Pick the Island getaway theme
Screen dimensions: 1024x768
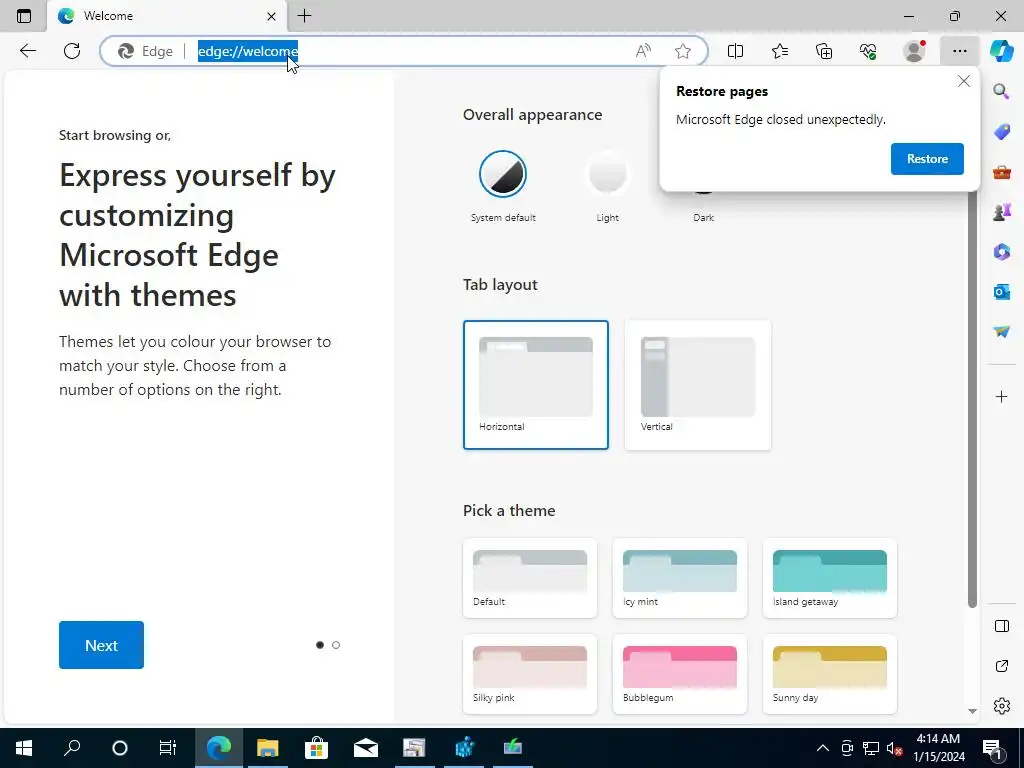pyautogui.click(x=829, y=578)
